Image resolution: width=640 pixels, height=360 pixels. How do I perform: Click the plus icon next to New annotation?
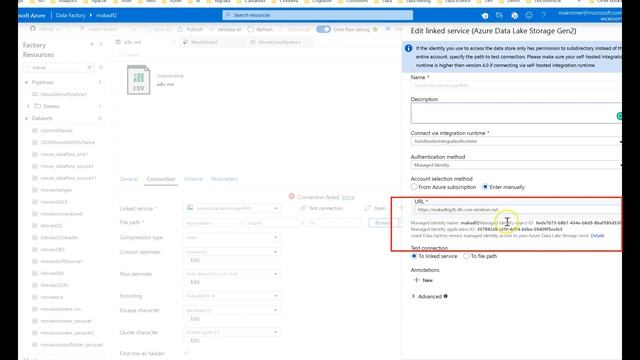[x=416, y=280]
